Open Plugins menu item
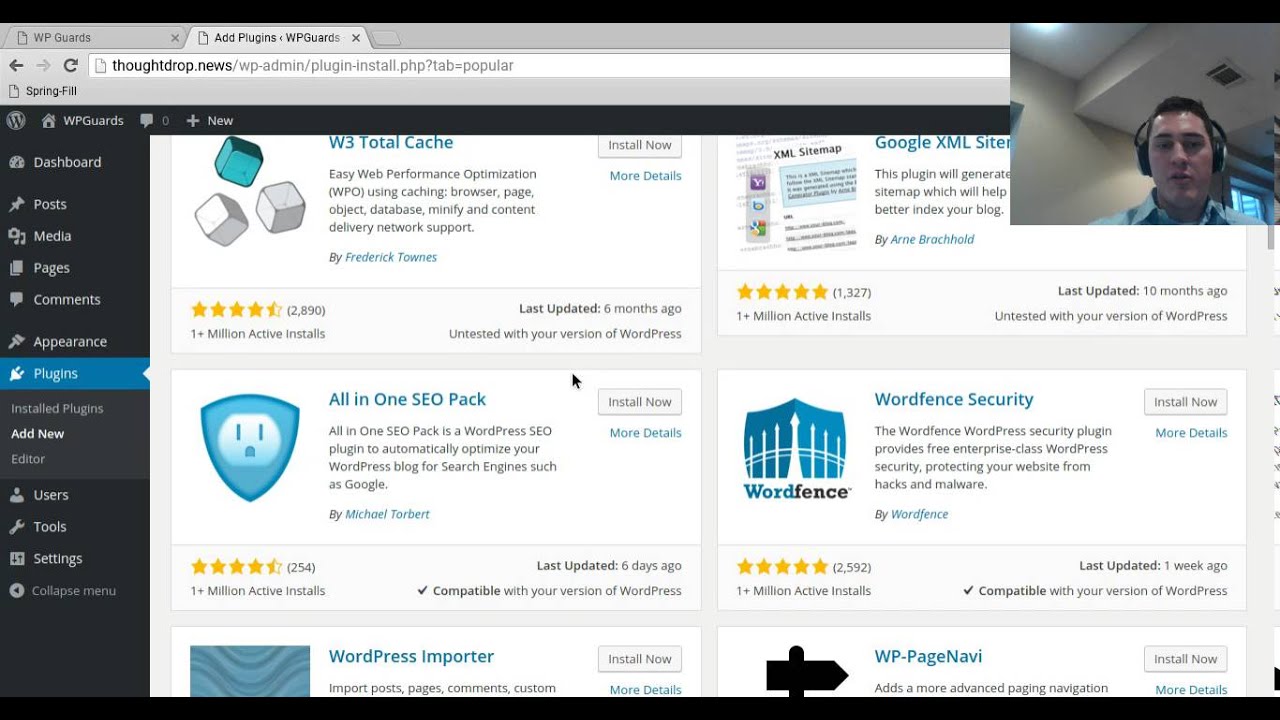This screenshot has width=1280, height=720. [x=75, y=373]
